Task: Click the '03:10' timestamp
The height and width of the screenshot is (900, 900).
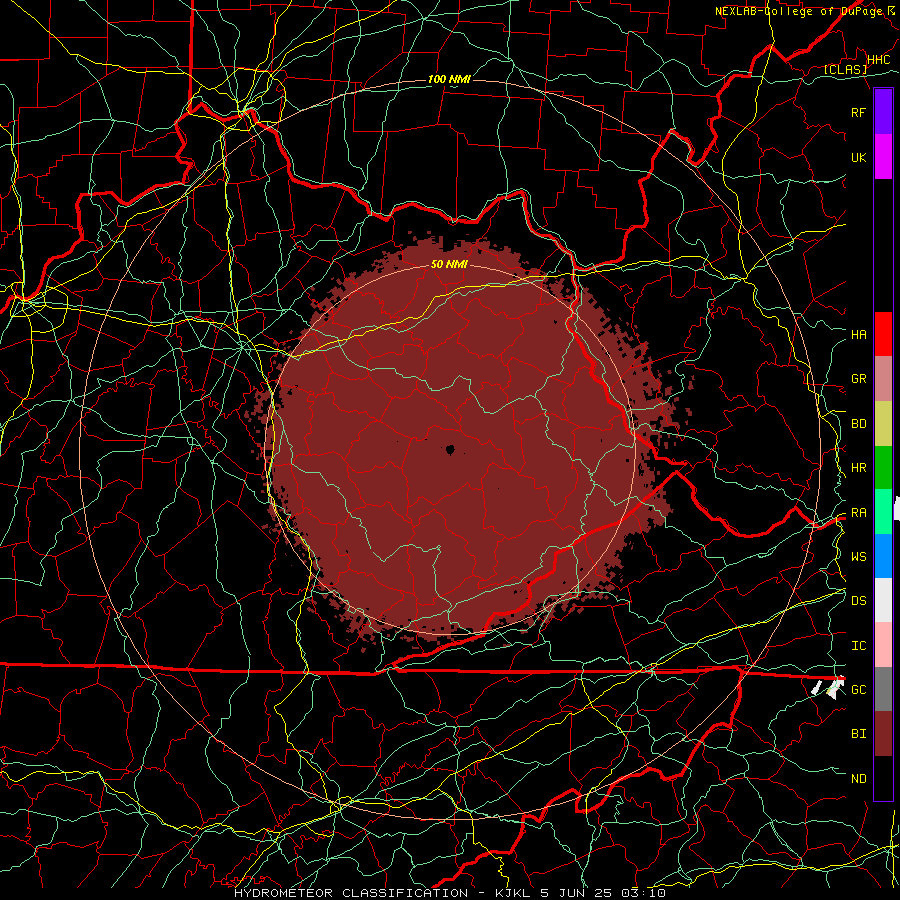Action: coord(645,893)
